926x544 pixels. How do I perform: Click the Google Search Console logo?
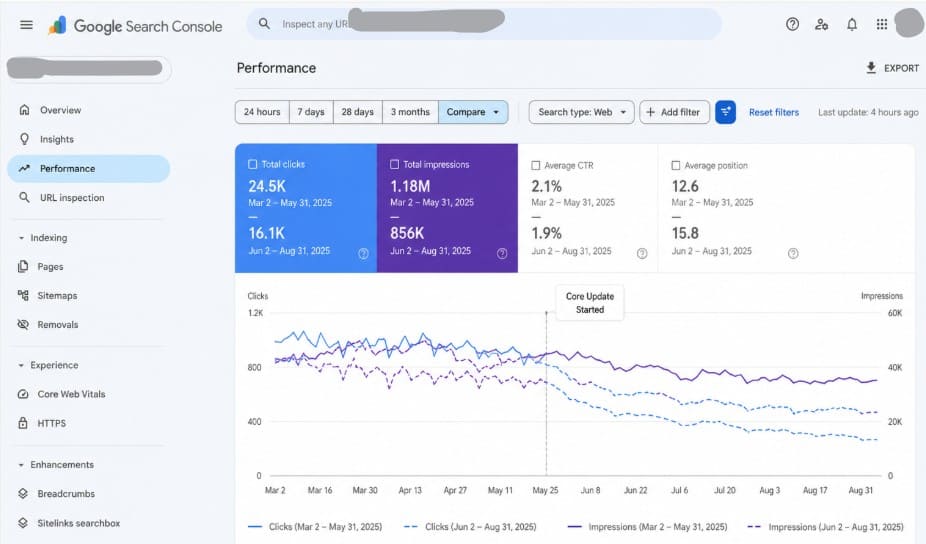(135, 26)
